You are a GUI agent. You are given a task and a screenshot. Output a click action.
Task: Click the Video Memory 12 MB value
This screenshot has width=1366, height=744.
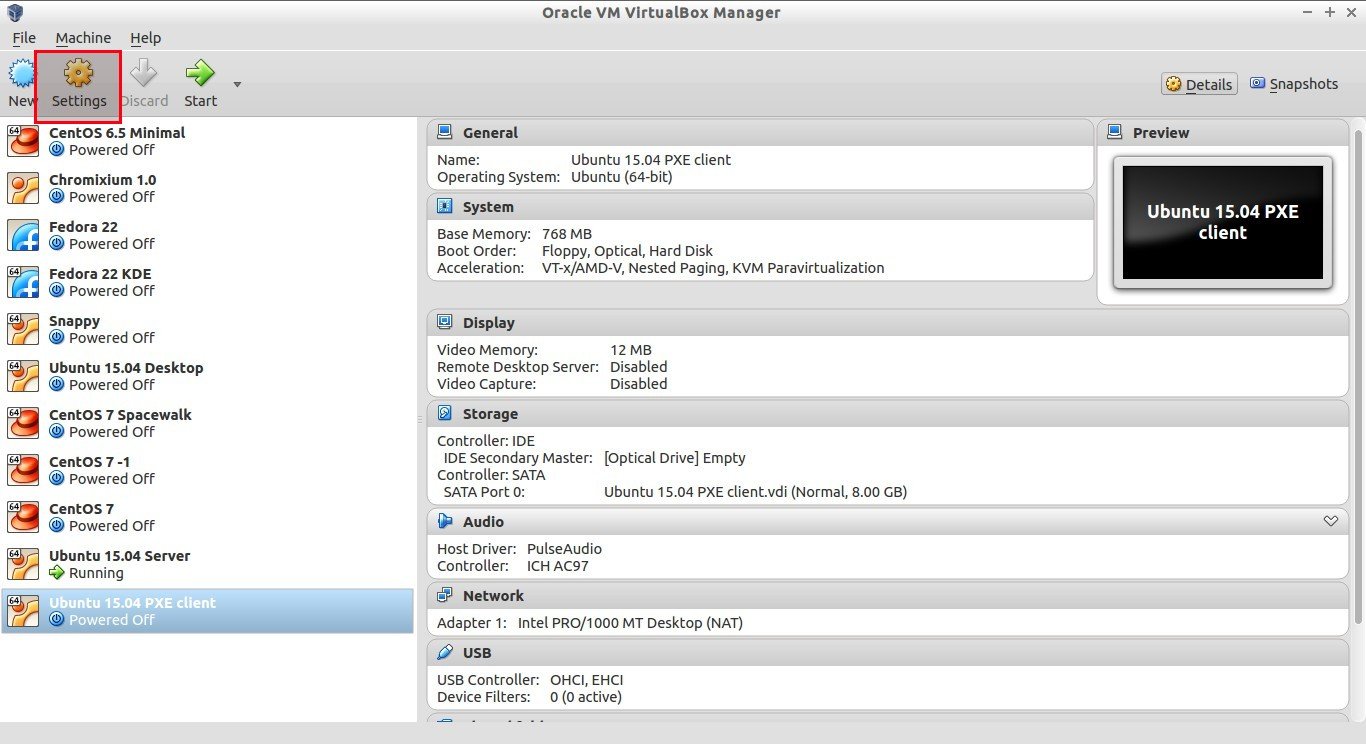631,350
